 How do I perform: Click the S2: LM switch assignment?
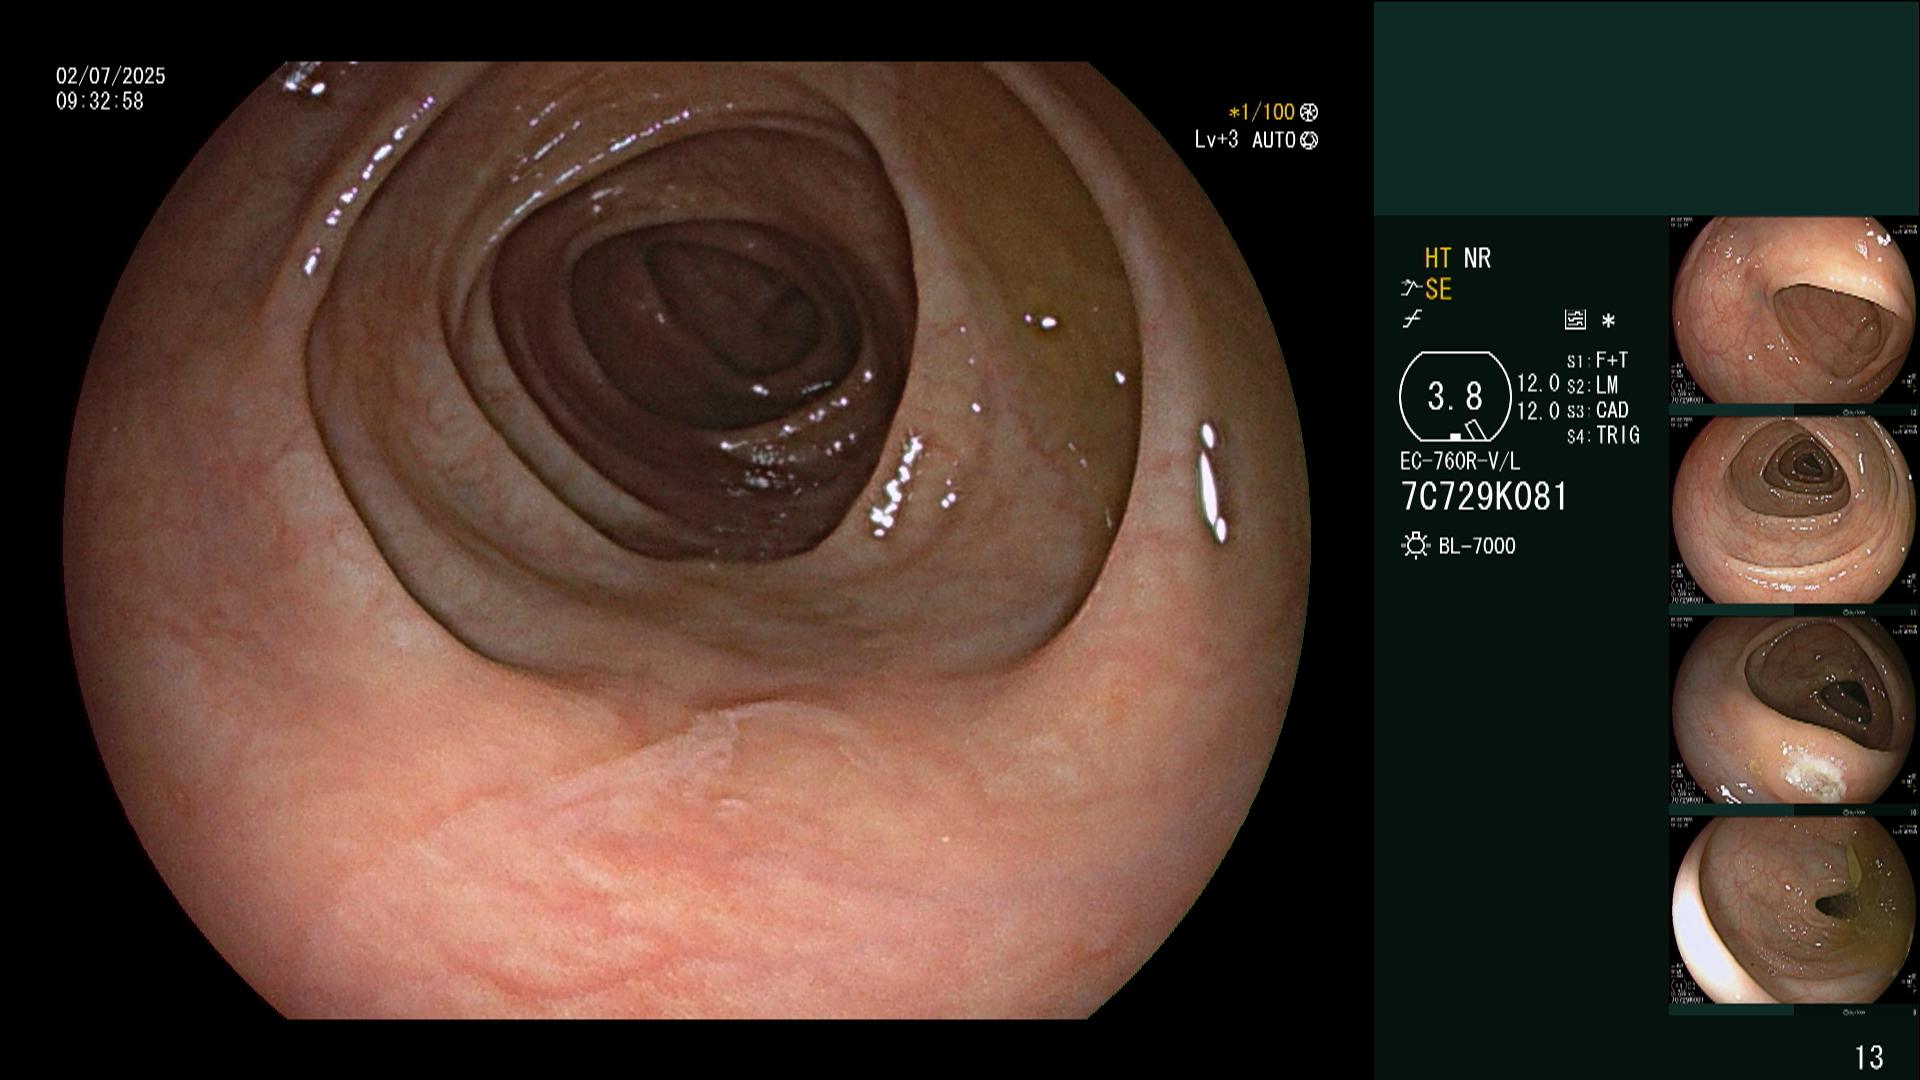(x=1592, y=385)
